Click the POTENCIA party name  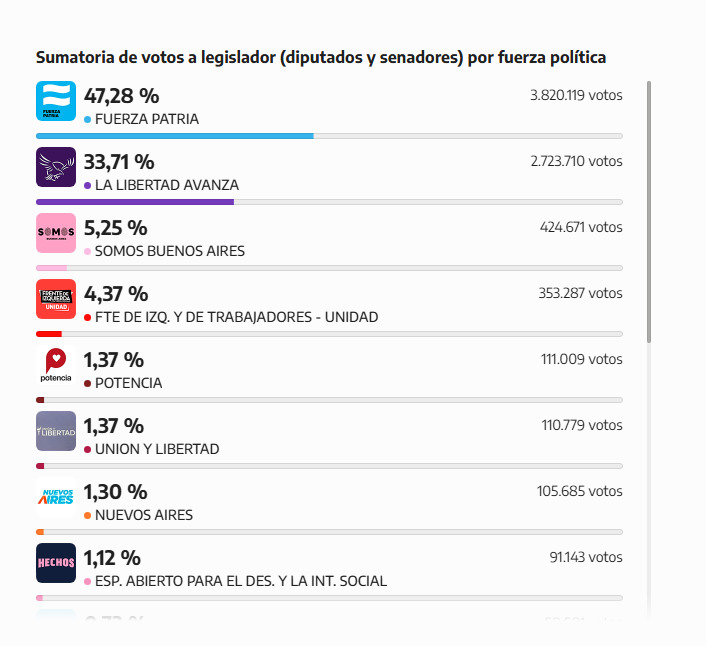pyautogui.click(x=128, y=383)
